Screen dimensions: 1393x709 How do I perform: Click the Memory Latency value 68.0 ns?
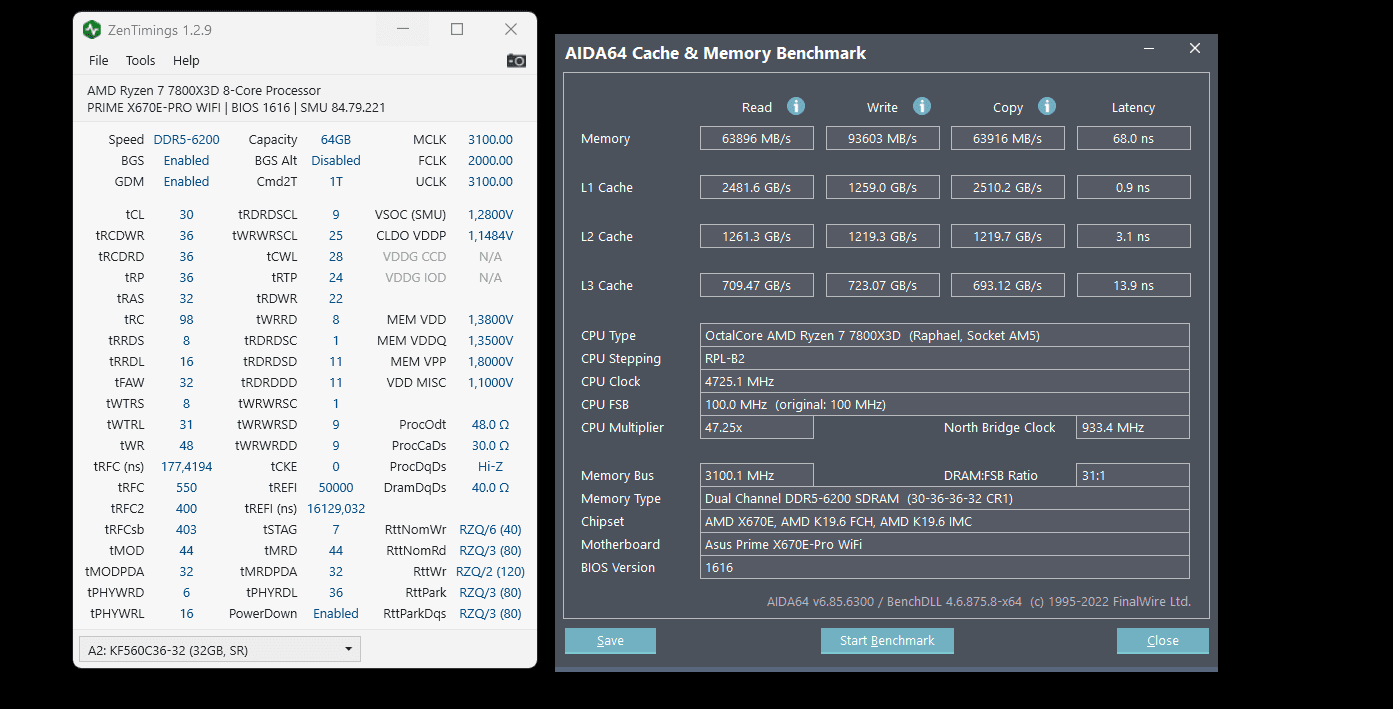1134,138
